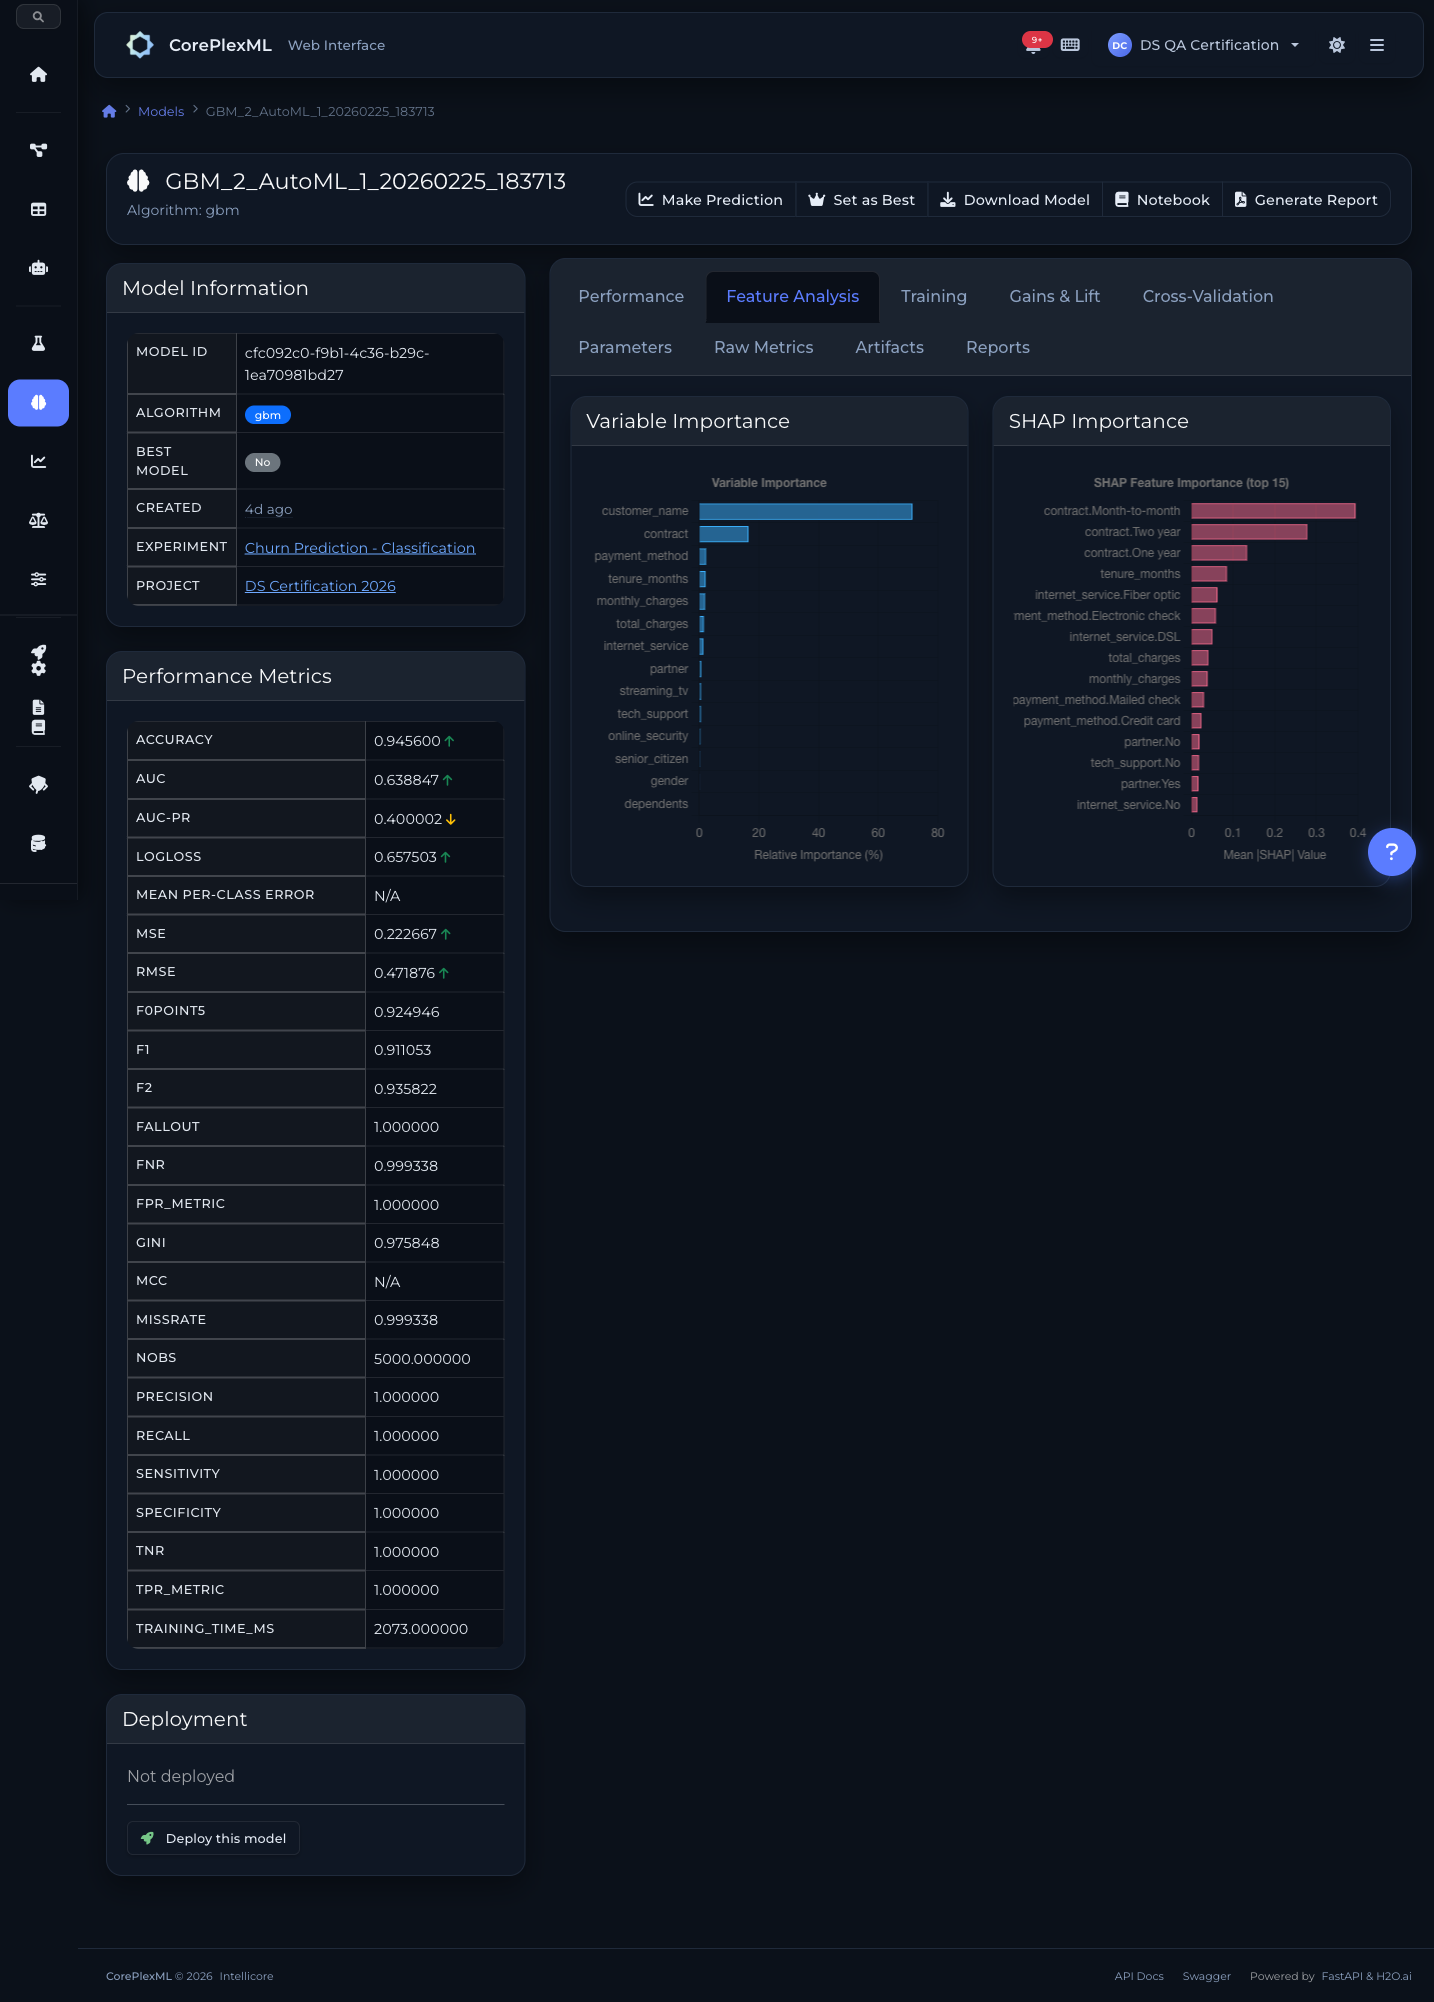Follow the Models breadcrumb link

click(161, 111)
